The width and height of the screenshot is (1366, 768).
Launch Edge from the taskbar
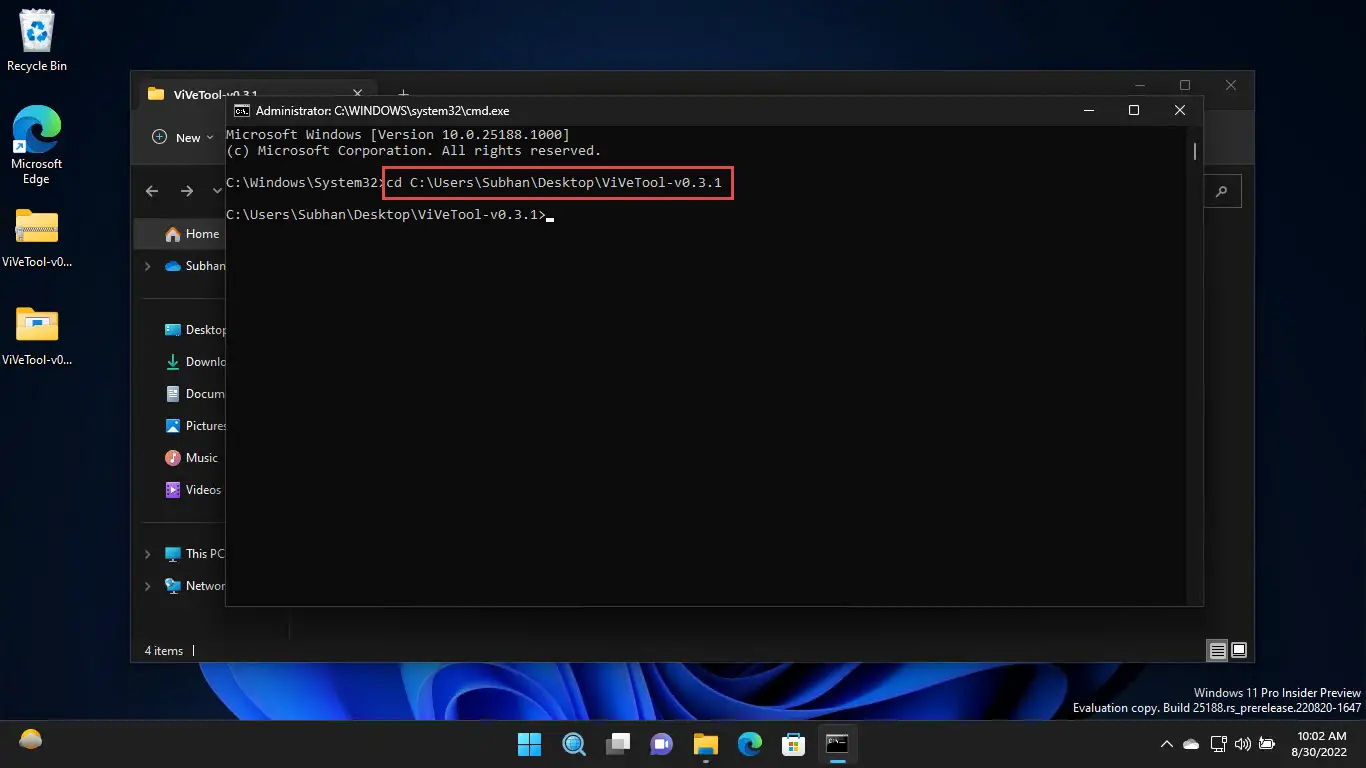(x=750, y=744)
